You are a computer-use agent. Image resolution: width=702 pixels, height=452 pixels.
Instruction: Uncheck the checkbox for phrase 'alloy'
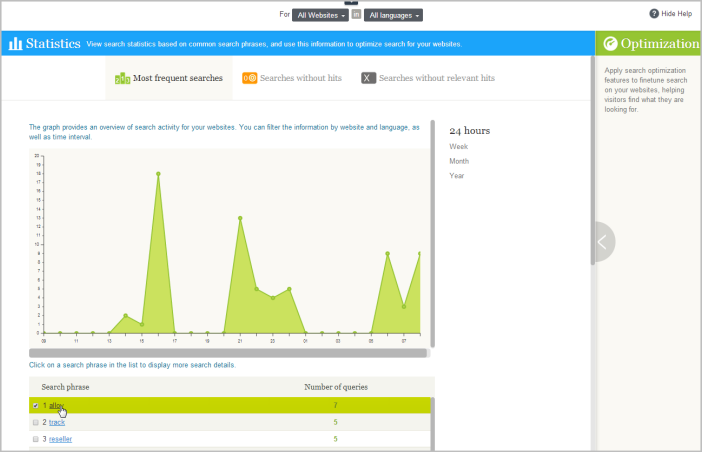[35, 405]
